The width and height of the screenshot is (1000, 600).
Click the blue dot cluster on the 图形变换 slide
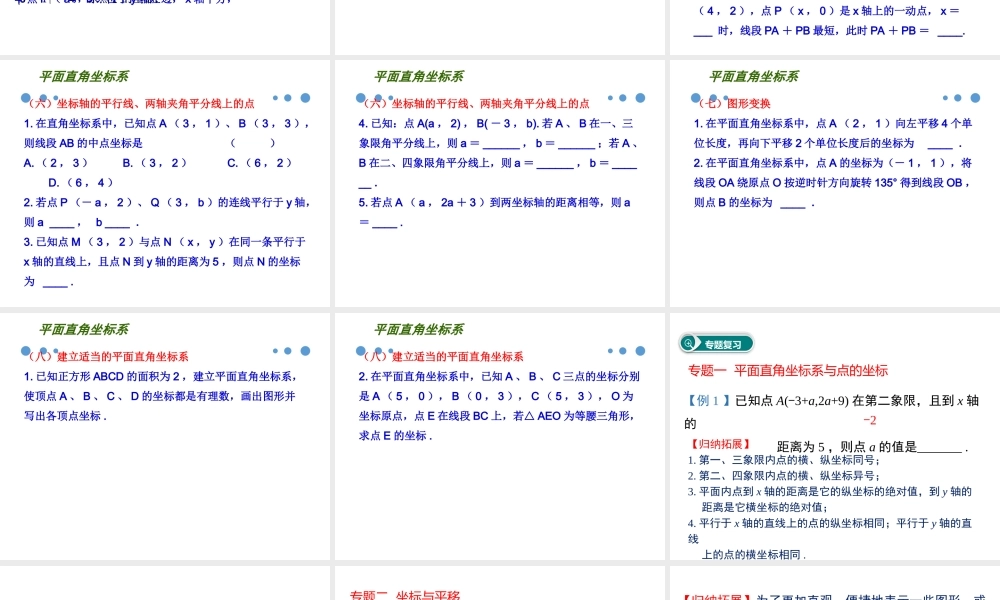[x=959, y=98]
